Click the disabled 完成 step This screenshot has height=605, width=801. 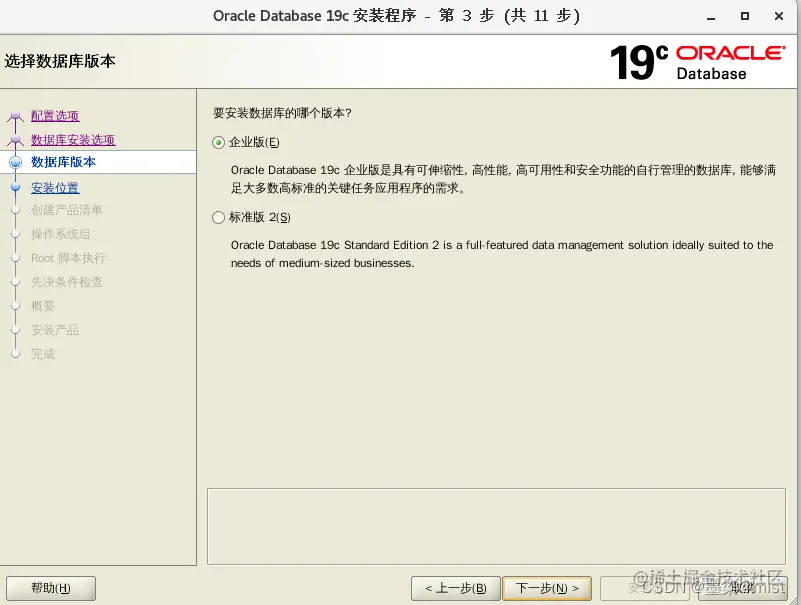[43, 354]
